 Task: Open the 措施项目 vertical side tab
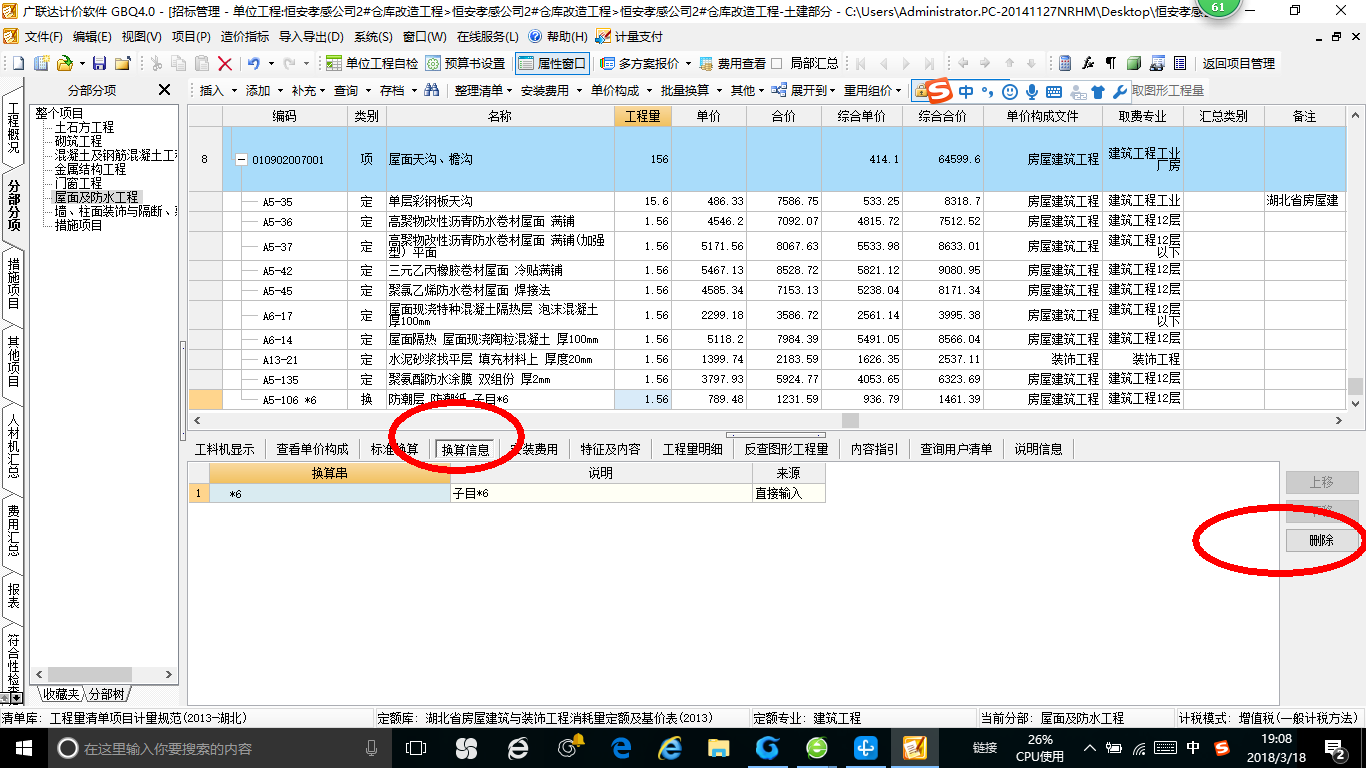13,283
